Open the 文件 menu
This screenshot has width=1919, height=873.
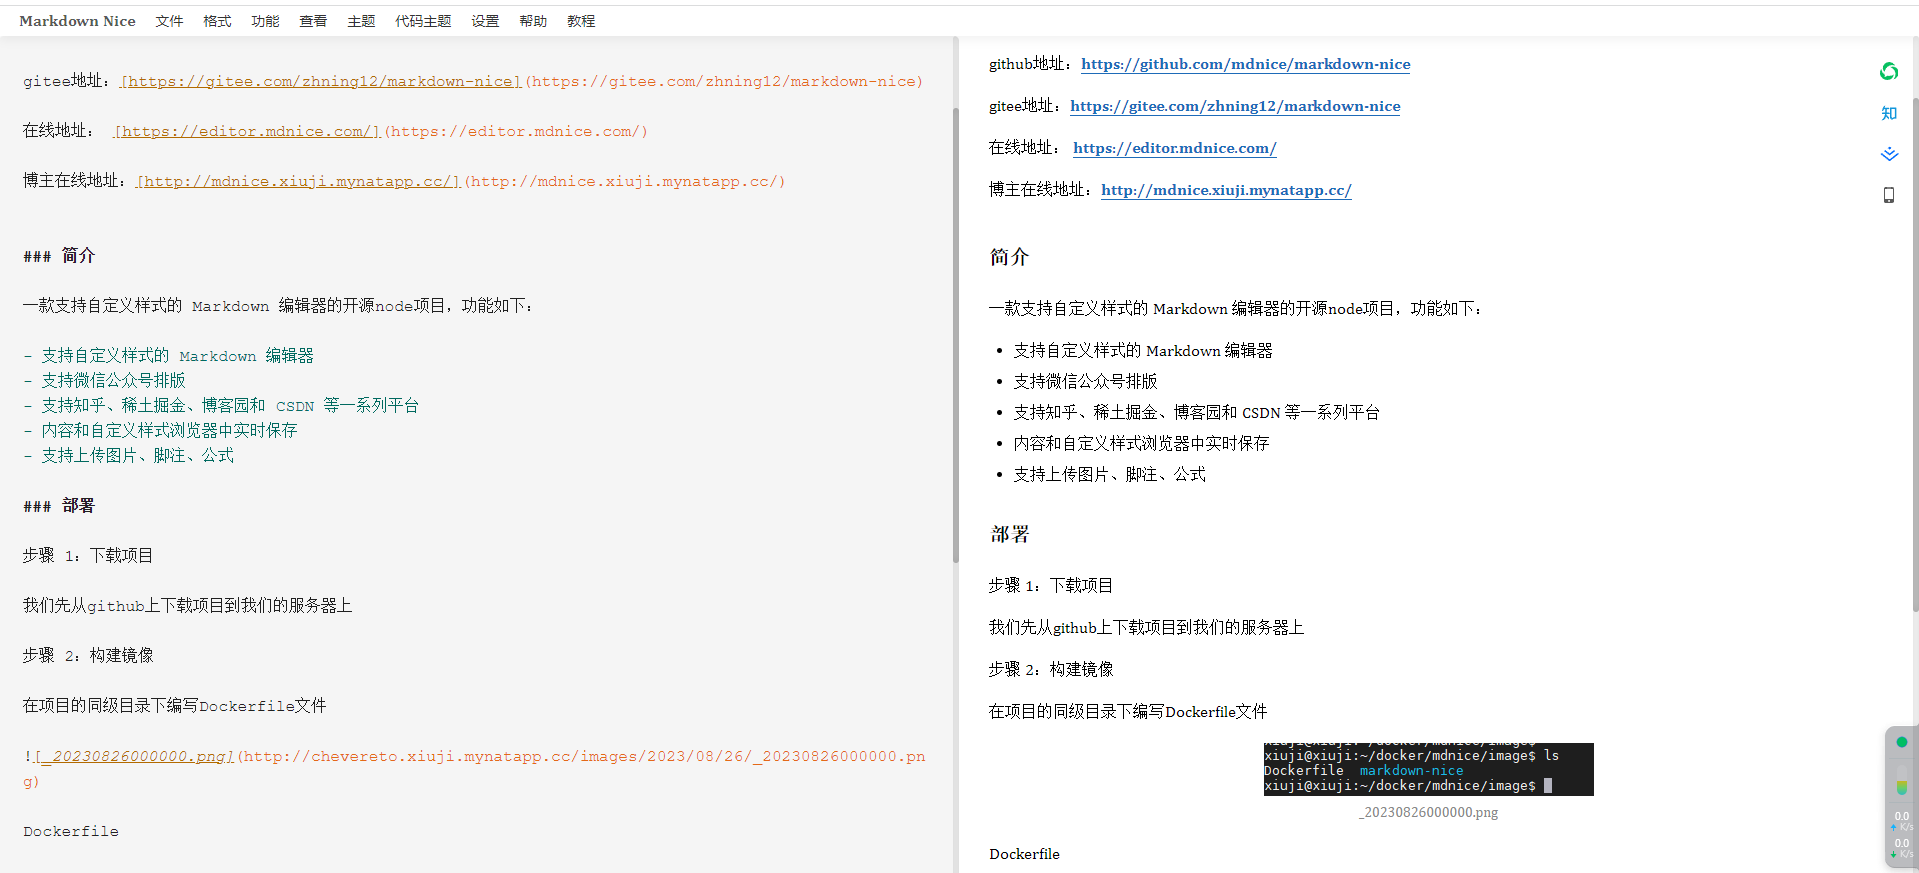(x=169, y=21)
